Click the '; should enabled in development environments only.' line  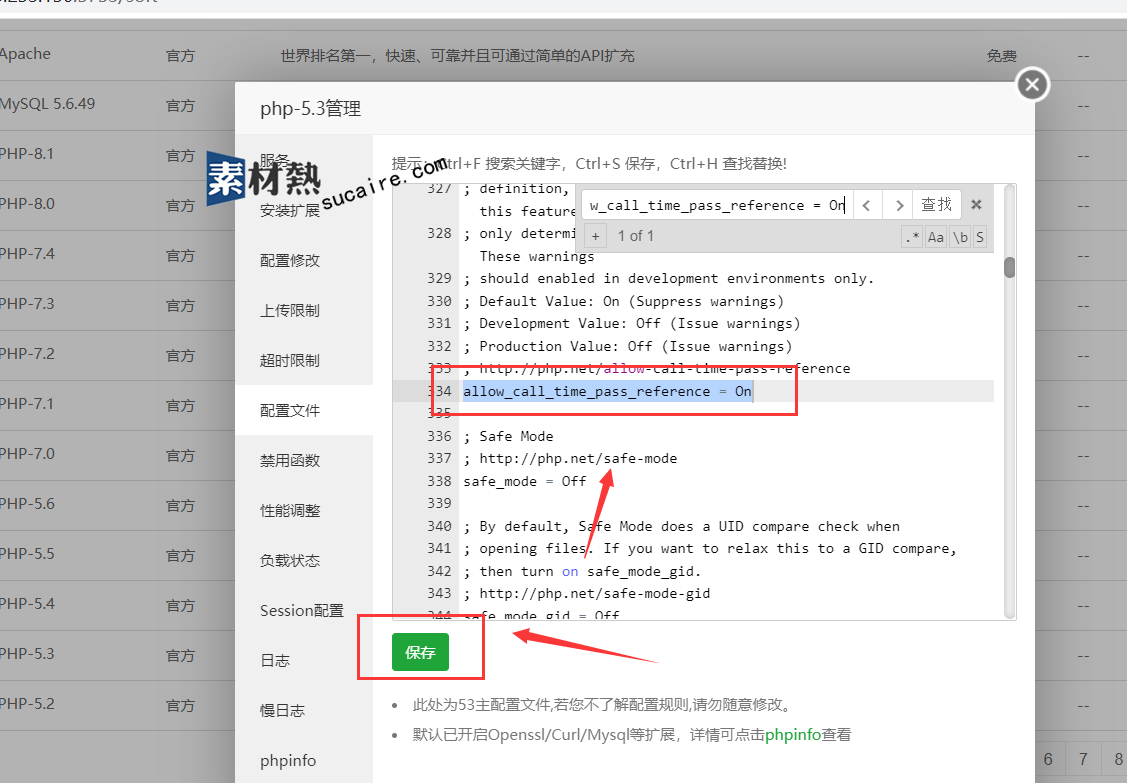pos(668,278)
